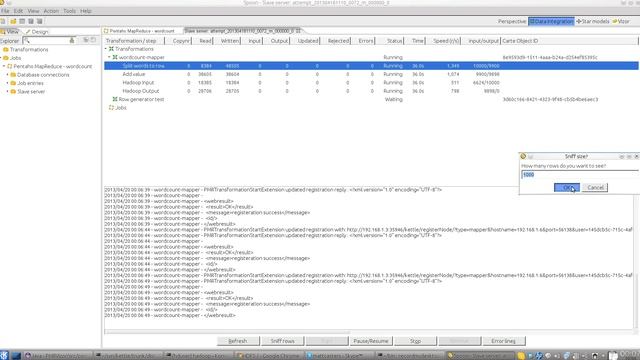
Task: Edit the rows-to-see number field
Action: [x=579, y=175]
